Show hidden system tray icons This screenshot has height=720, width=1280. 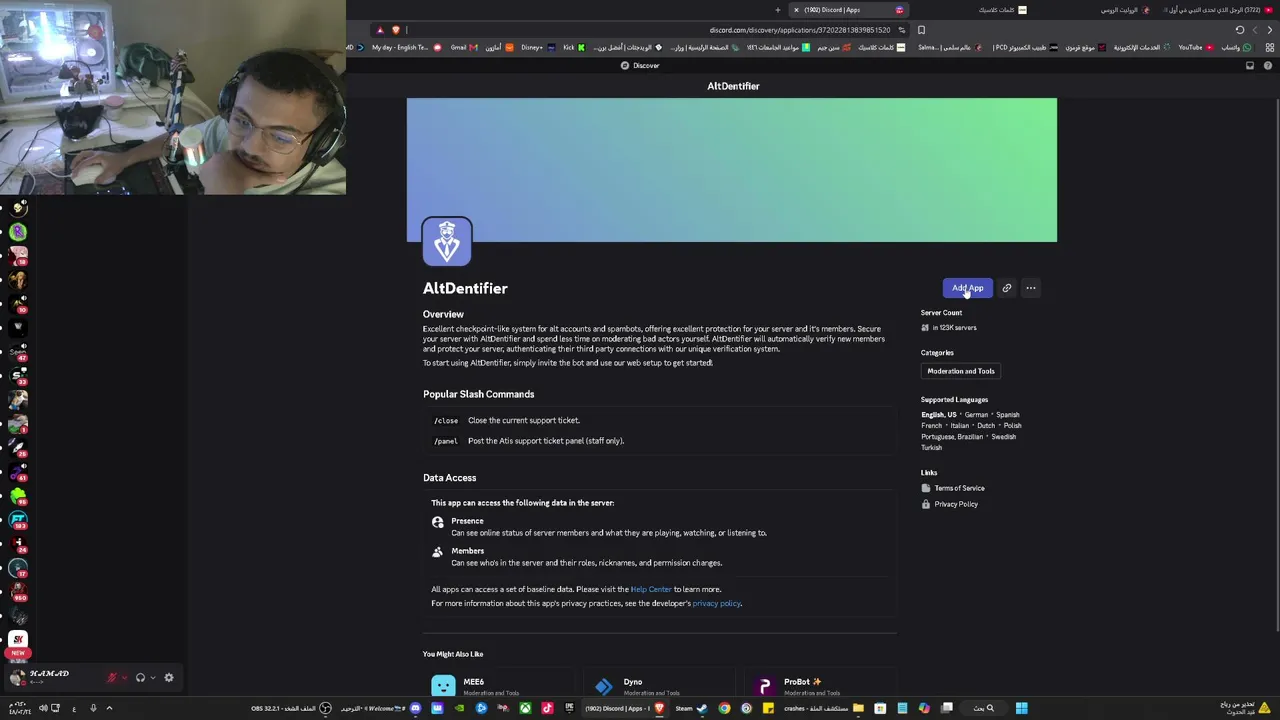pyautogui.click(x=109, y=709)
